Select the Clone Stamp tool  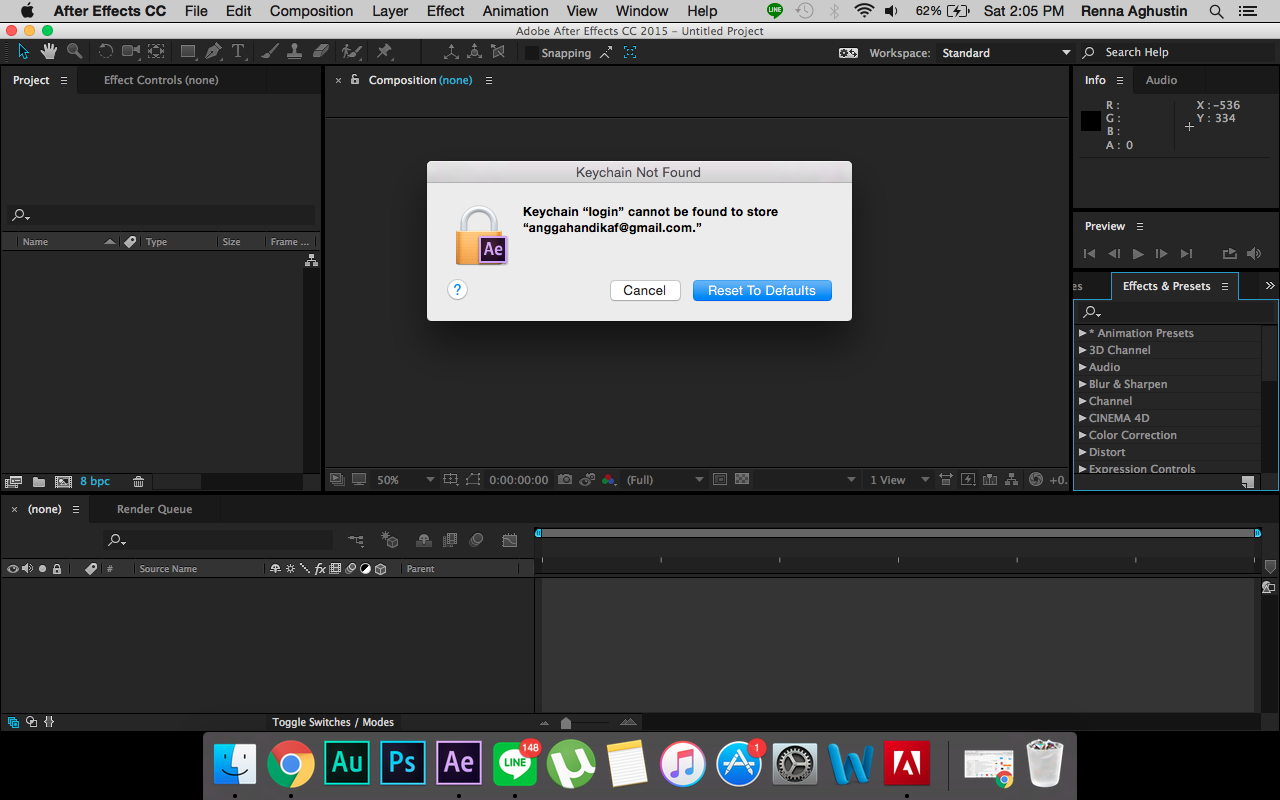pyautogui.click(x=296, y=51)
